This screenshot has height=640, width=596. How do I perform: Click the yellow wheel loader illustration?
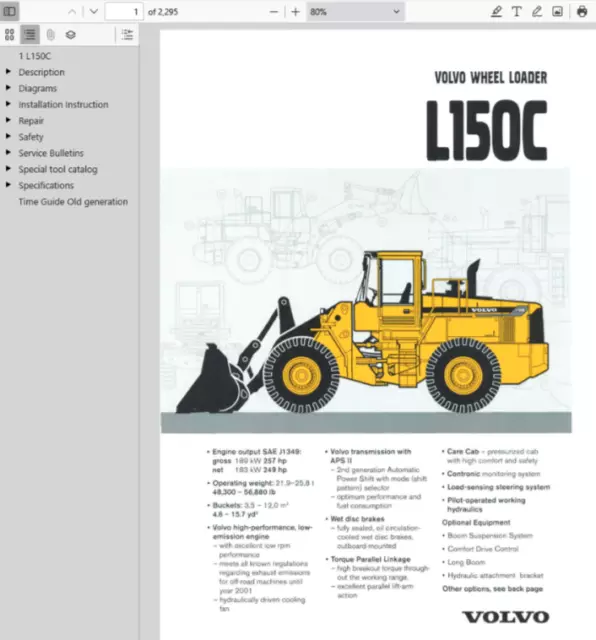(362, 333)
